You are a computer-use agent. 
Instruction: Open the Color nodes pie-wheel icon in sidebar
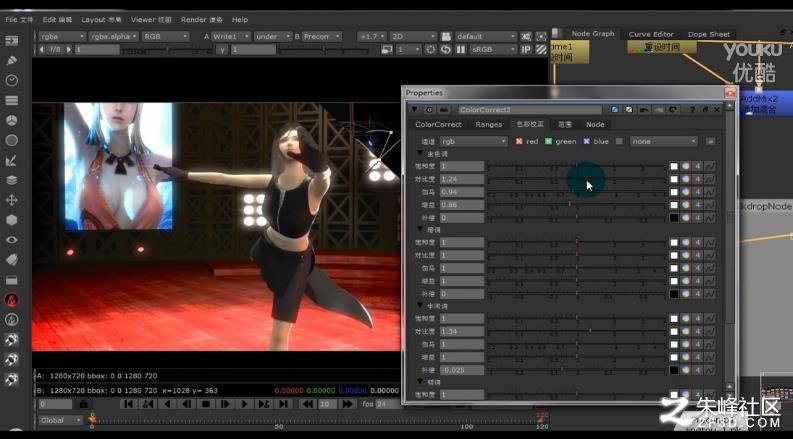tap(12, 120)
